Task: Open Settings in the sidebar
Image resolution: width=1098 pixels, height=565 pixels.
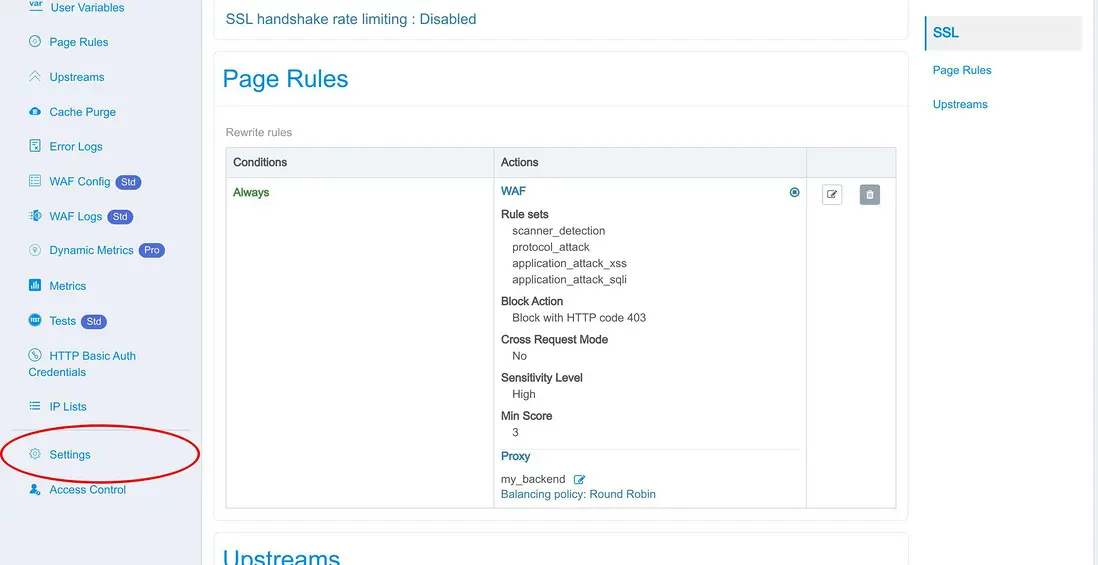Action: (x=70, y=454)
